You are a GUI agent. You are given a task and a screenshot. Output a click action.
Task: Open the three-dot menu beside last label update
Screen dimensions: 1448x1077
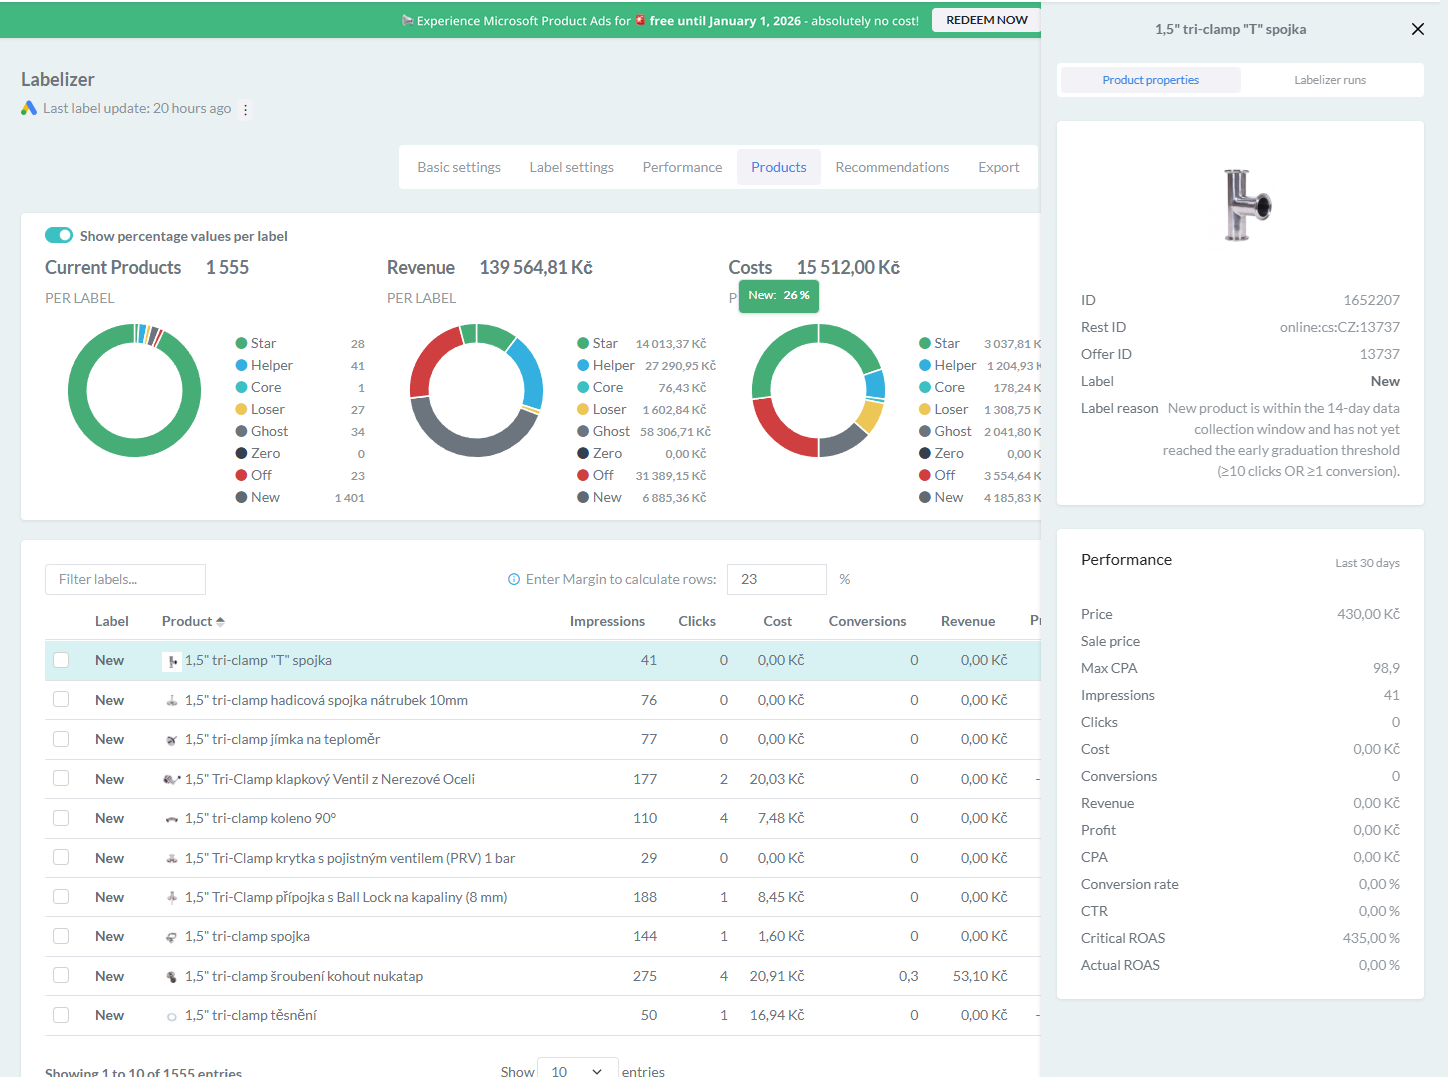(245, 109)
